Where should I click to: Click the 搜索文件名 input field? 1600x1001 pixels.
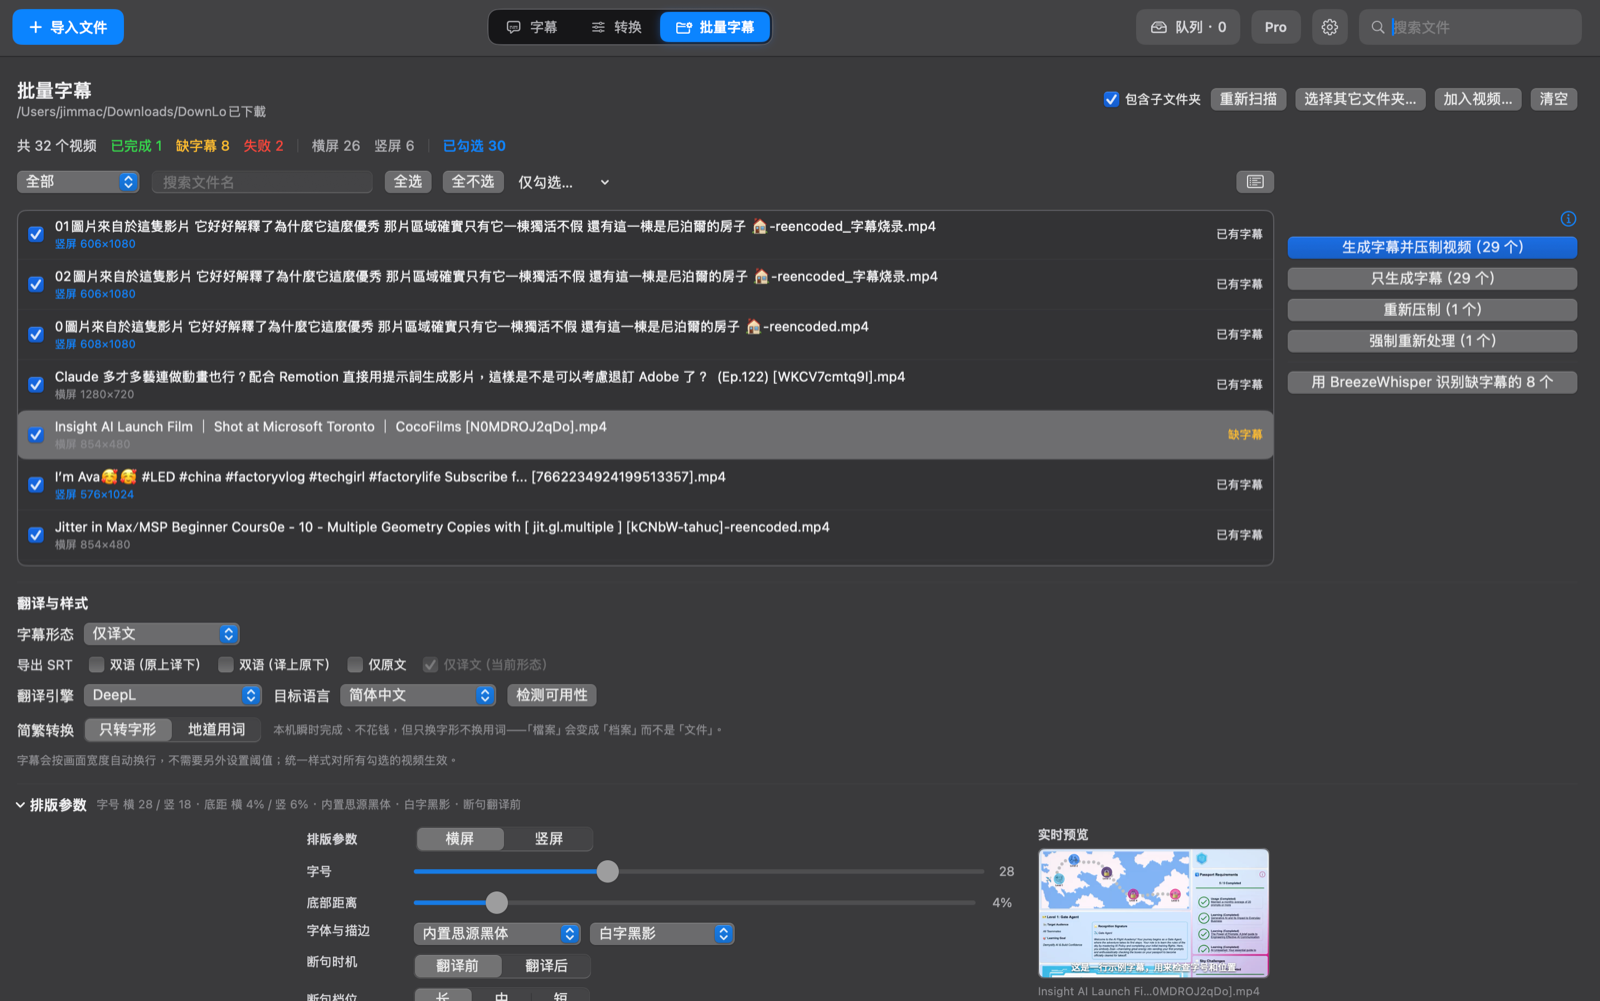point(262,182)
